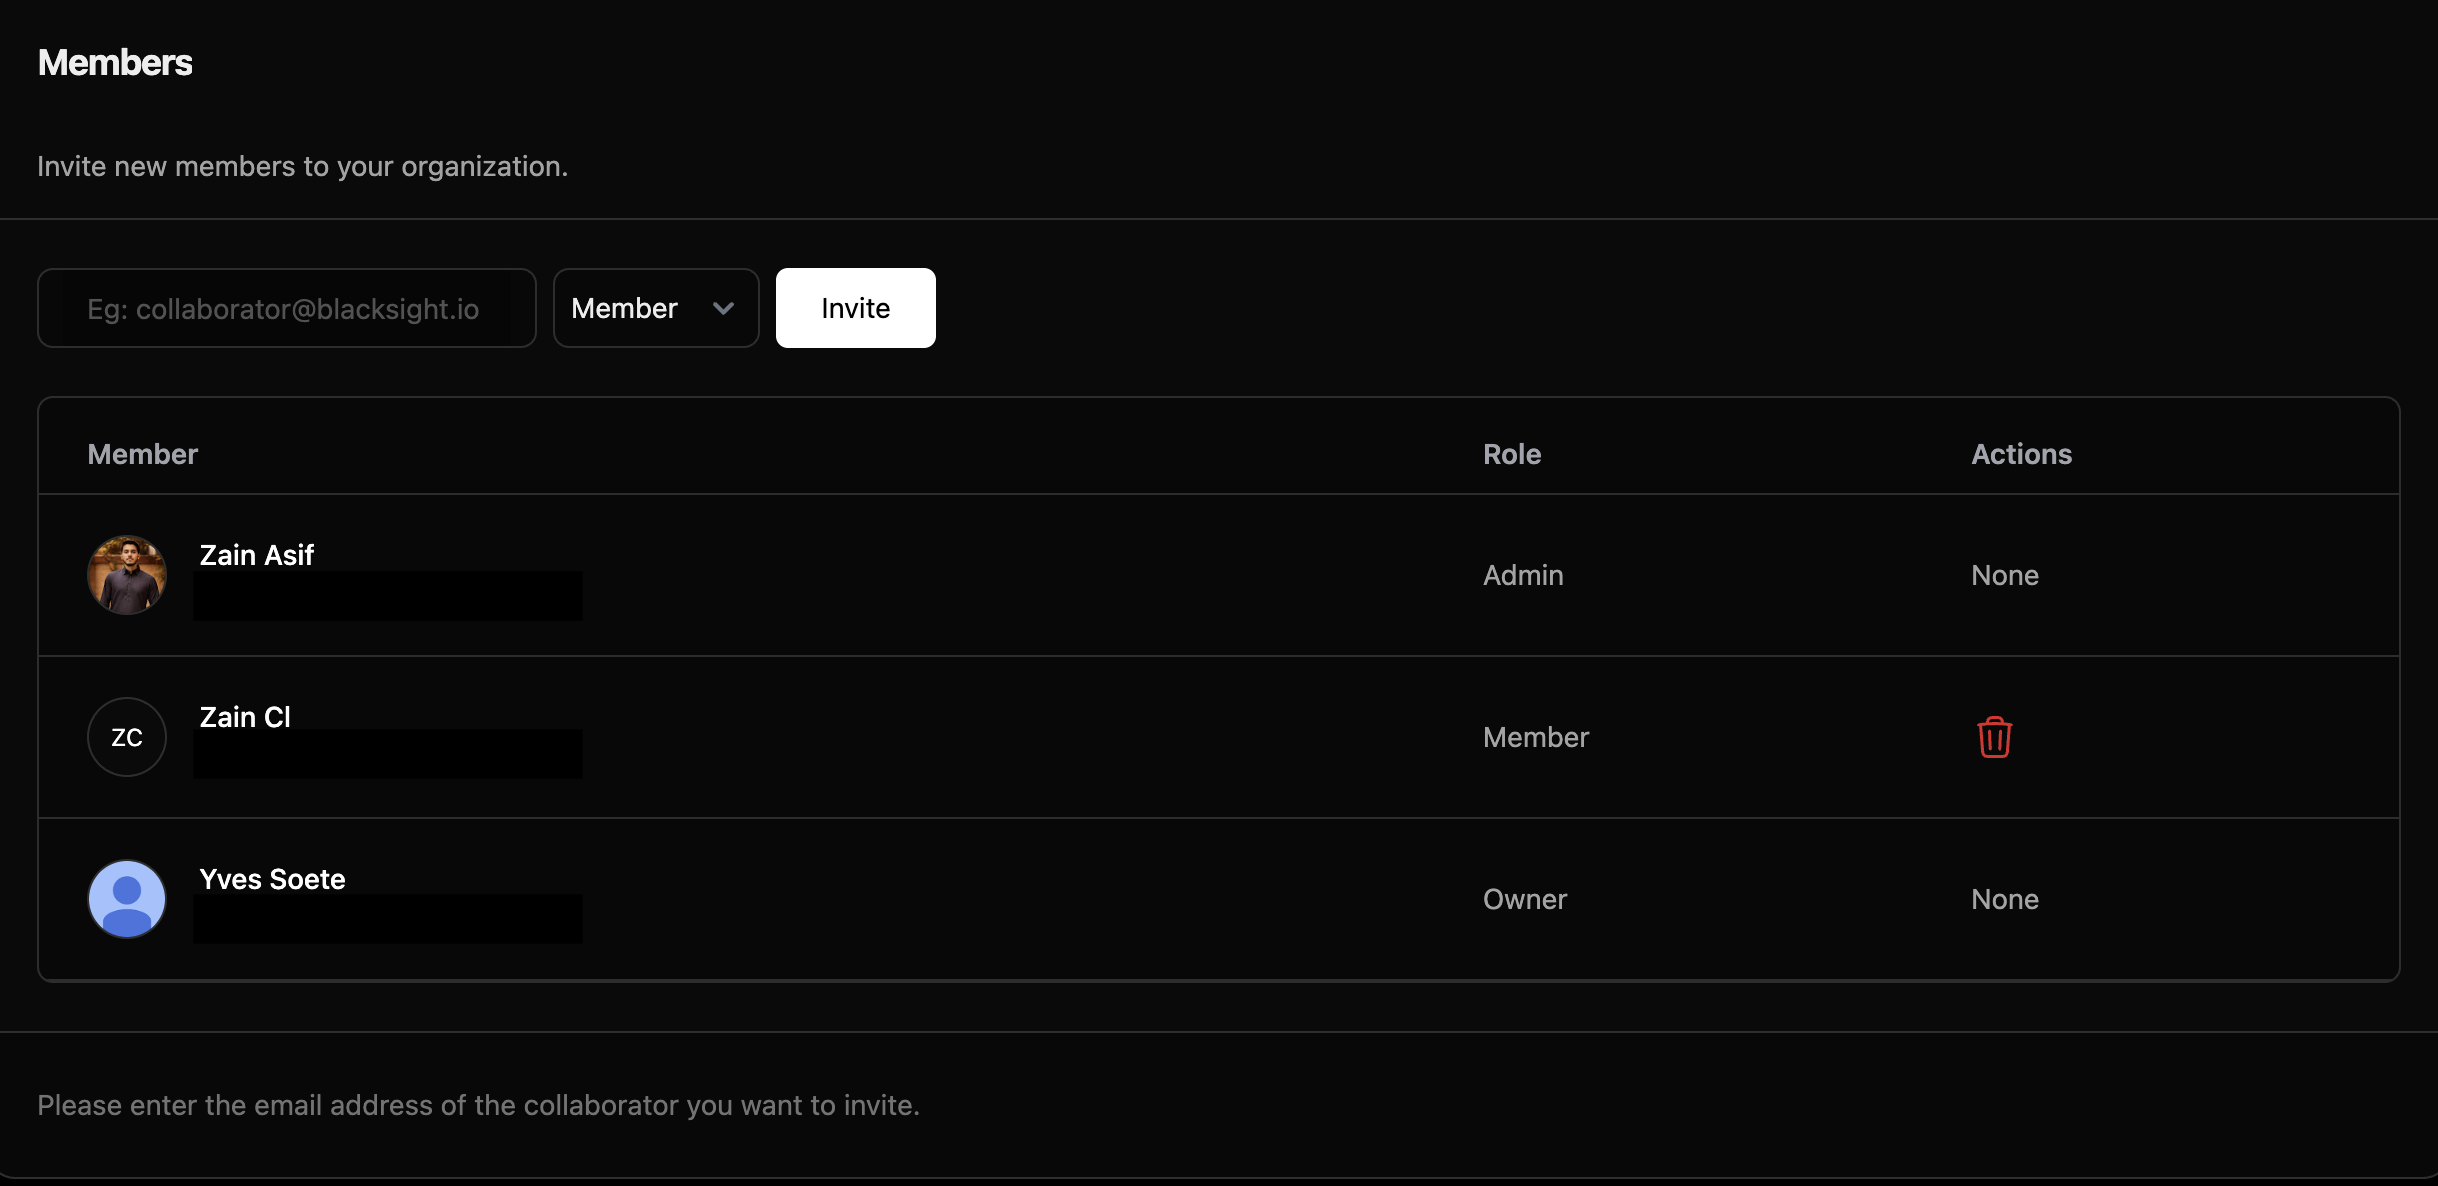The image size is (2438, 1186).
Task: Select the Yves Soete name text
Action: coord(272,879)
